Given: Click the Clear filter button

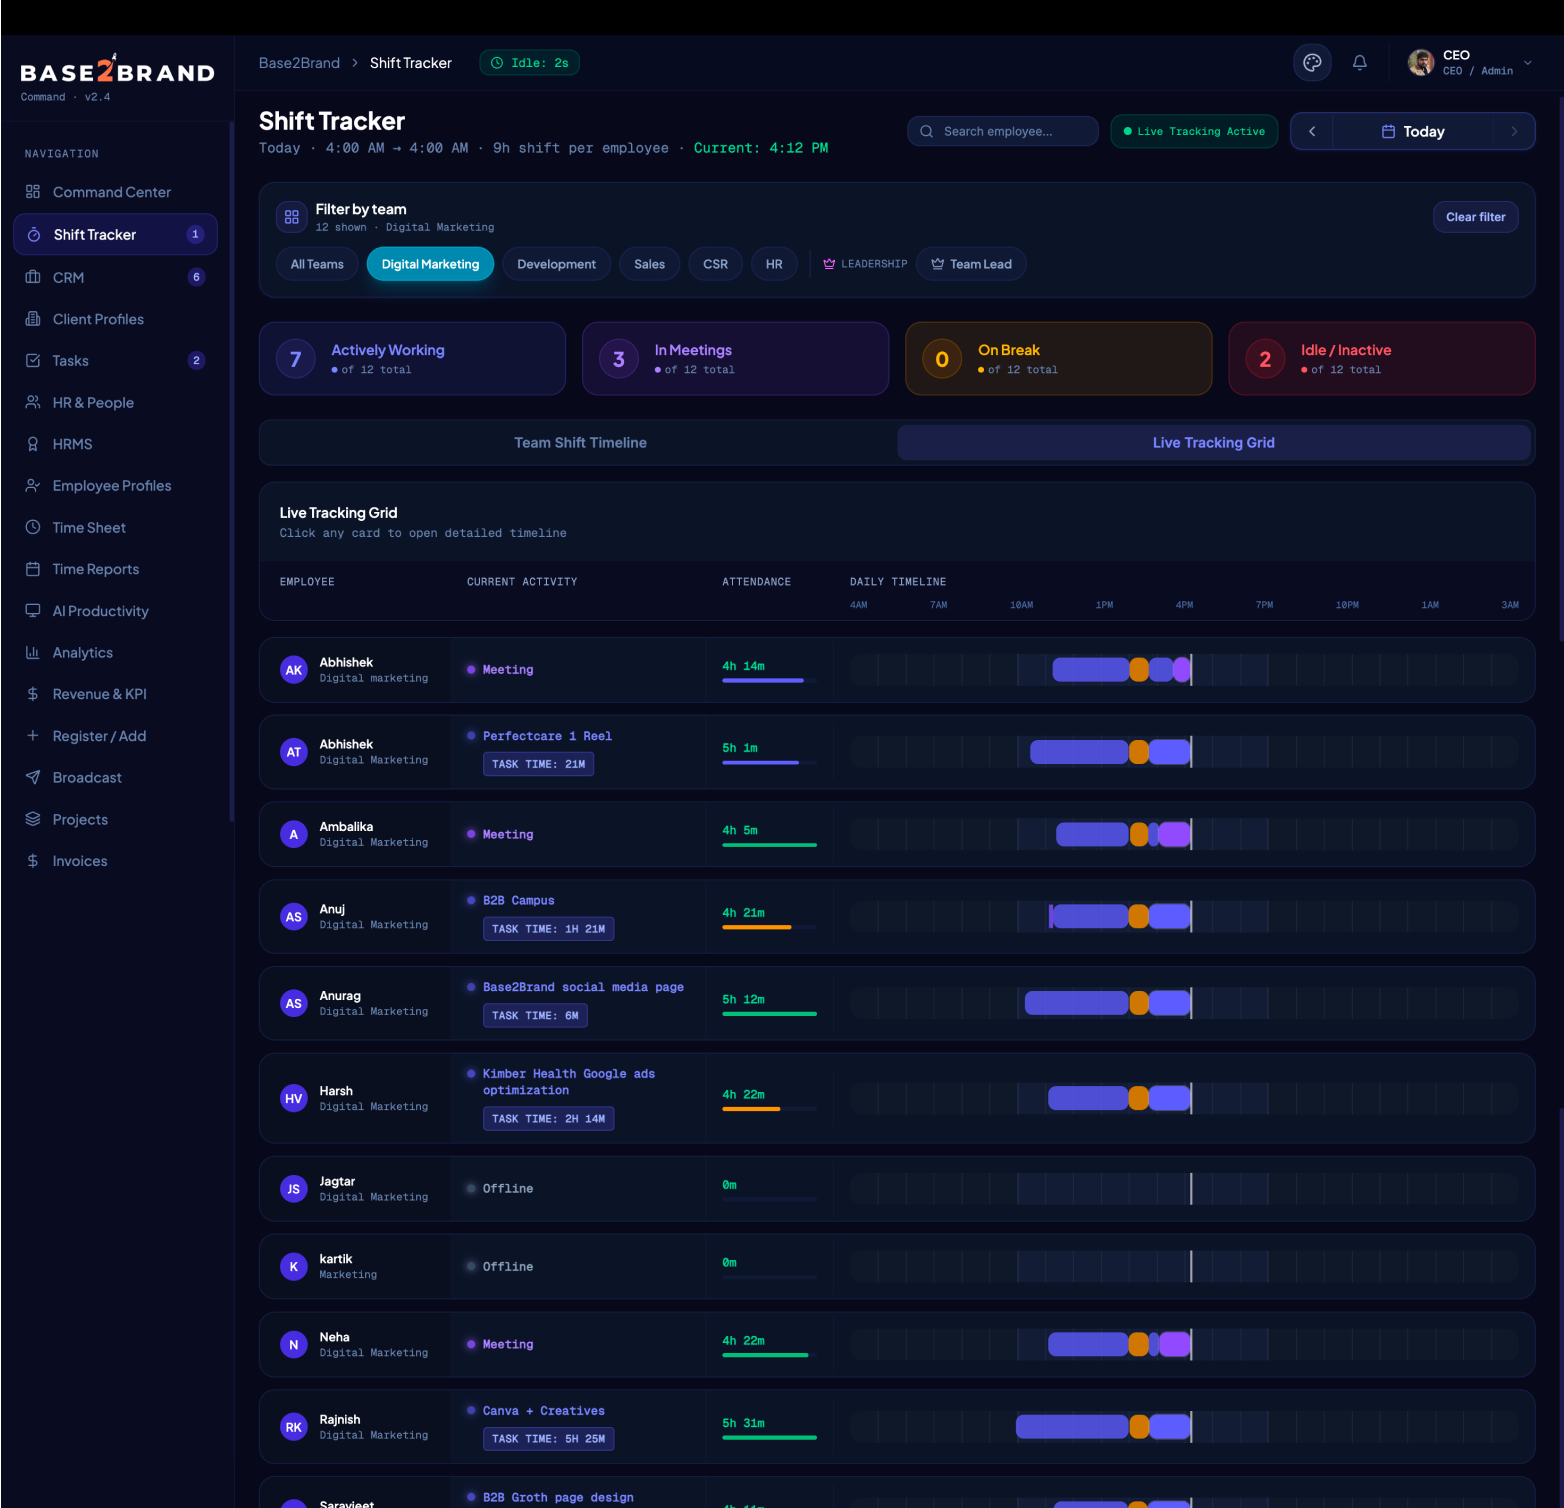Looking at the screenshot, I should [1475, 217].
